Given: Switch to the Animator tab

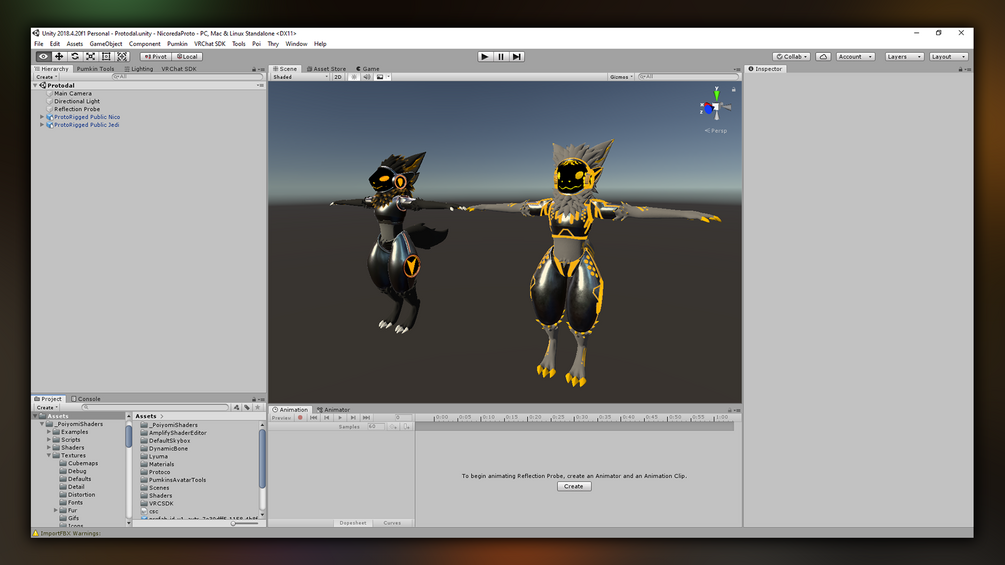Looking at the screenshot, I should tap(333, 409).
